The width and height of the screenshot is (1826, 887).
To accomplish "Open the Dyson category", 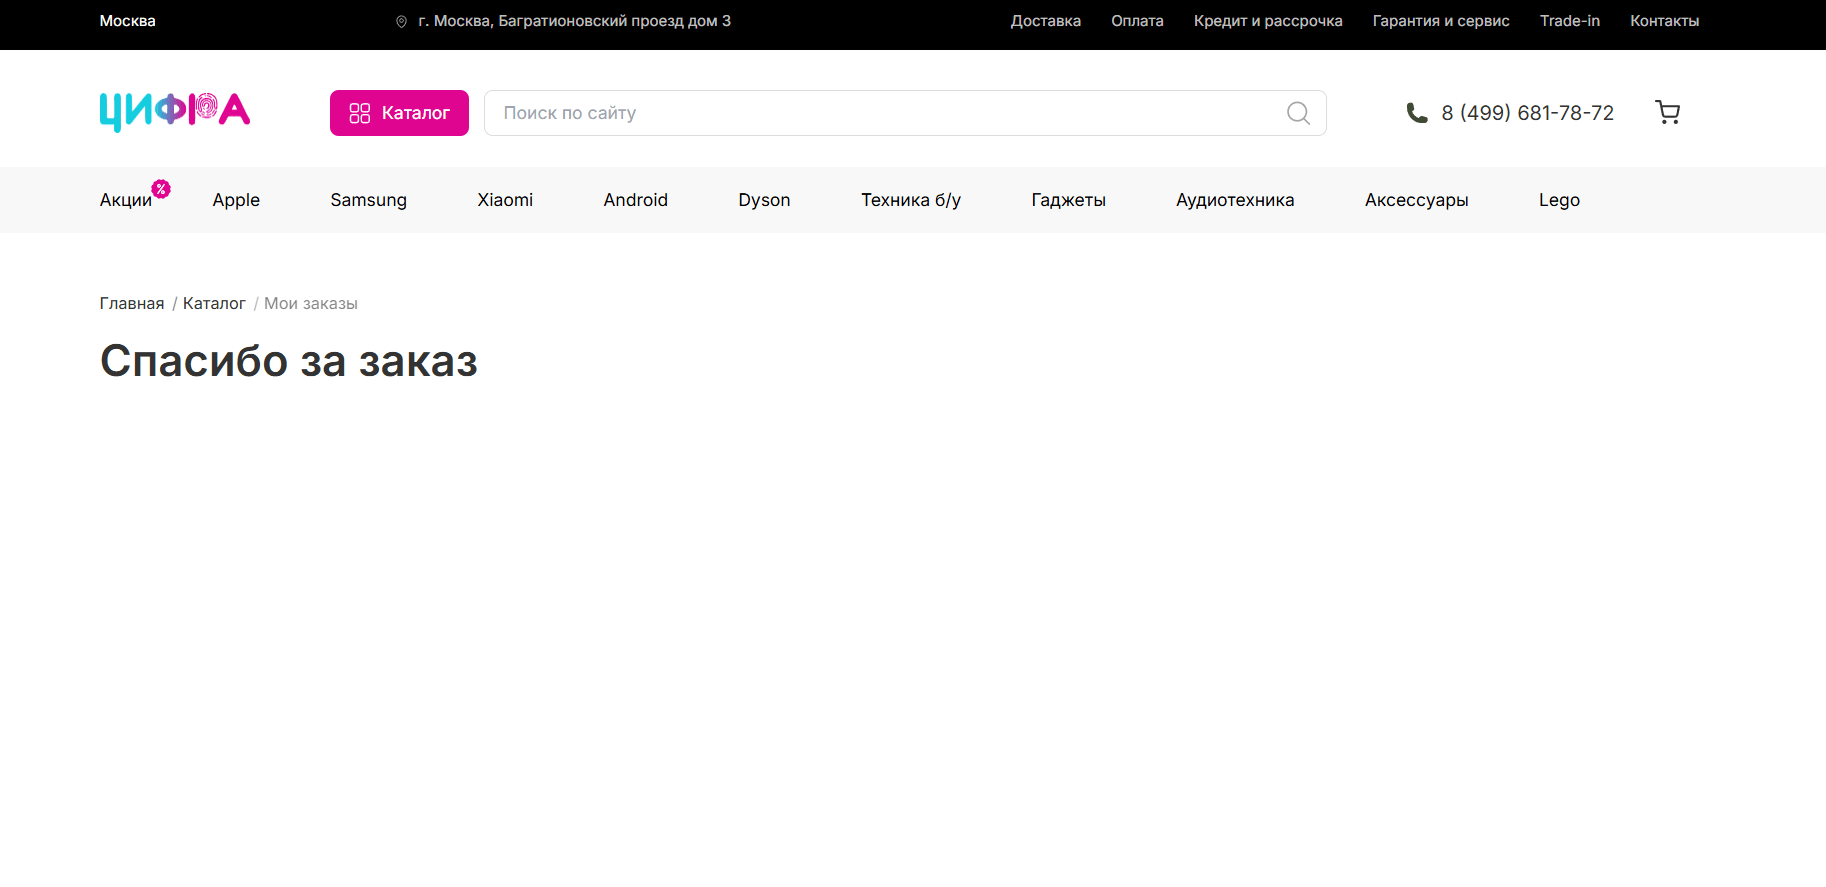I will (764, 200).
